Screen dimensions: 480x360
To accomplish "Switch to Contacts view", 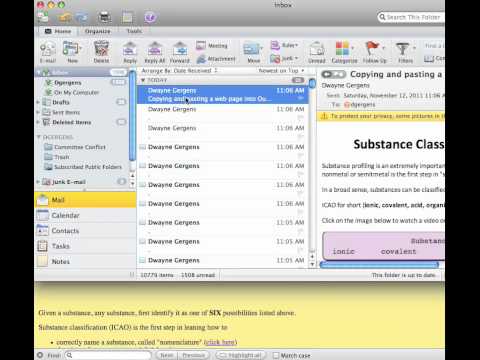I will (85, 231).
